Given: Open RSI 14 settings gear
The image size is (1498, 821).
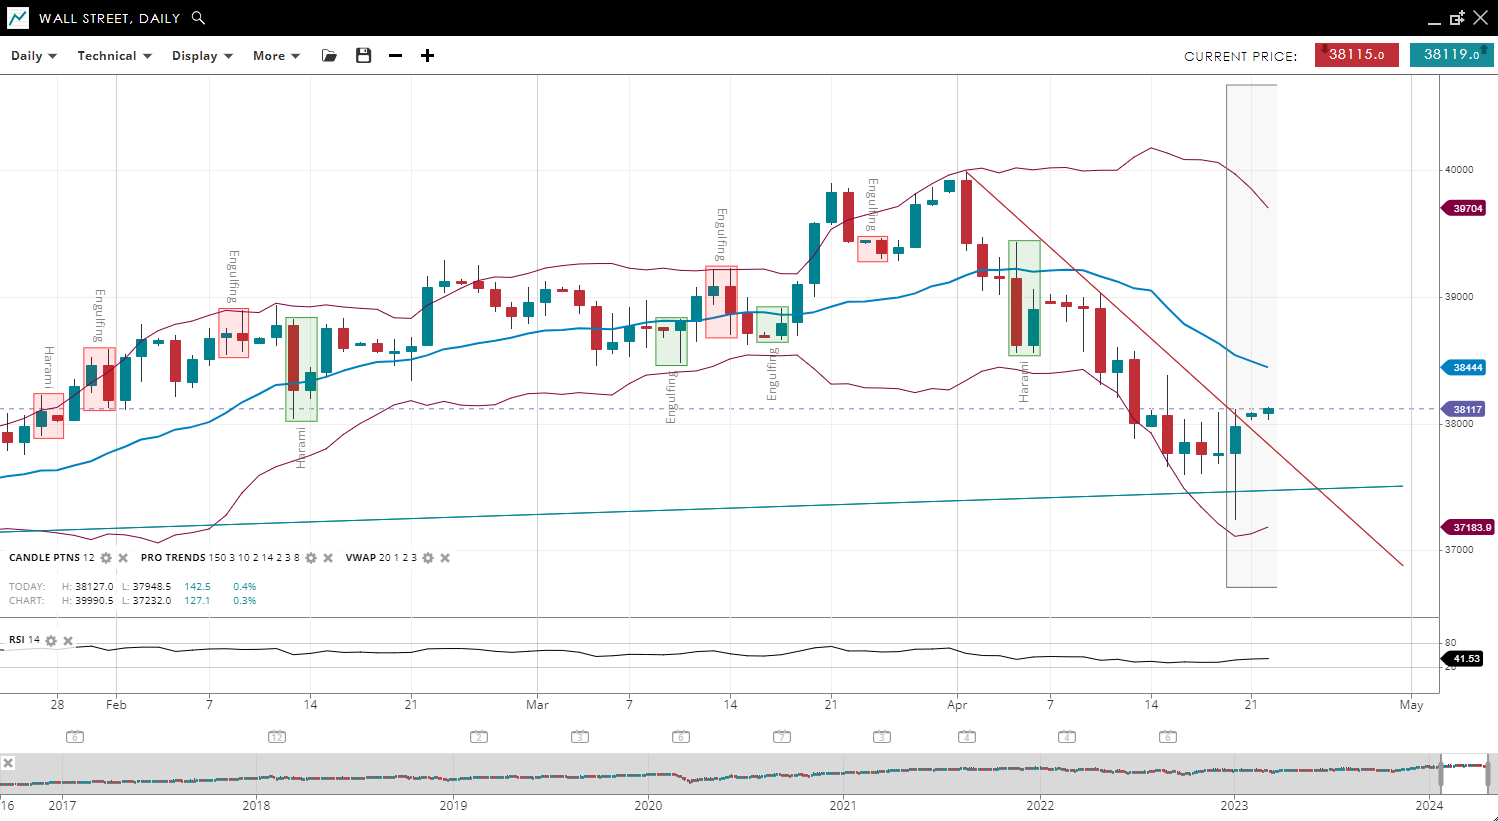Looking at the screenshot, I should click(51, 641).
